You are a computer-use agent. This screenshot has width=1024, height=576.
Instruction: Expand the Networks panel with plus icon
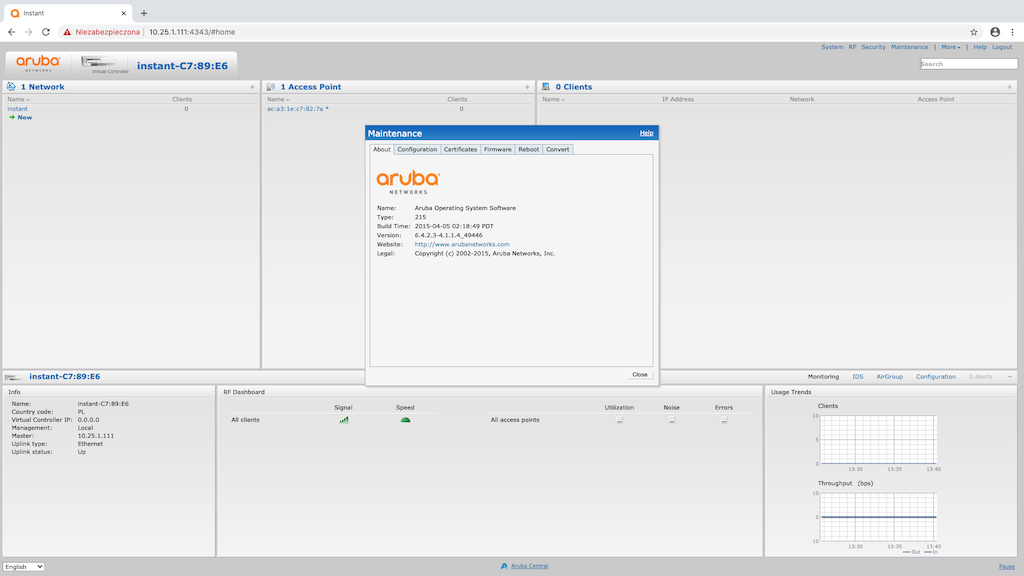[x=252, y=87]
